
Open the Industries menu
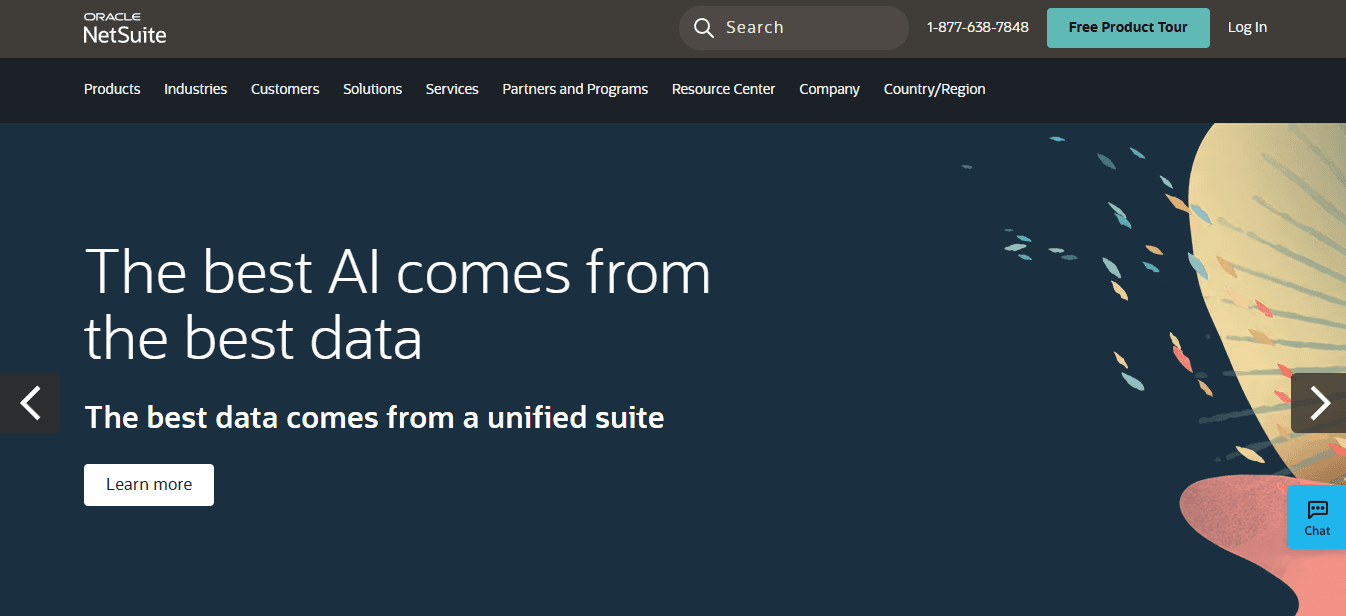point(195,89)
